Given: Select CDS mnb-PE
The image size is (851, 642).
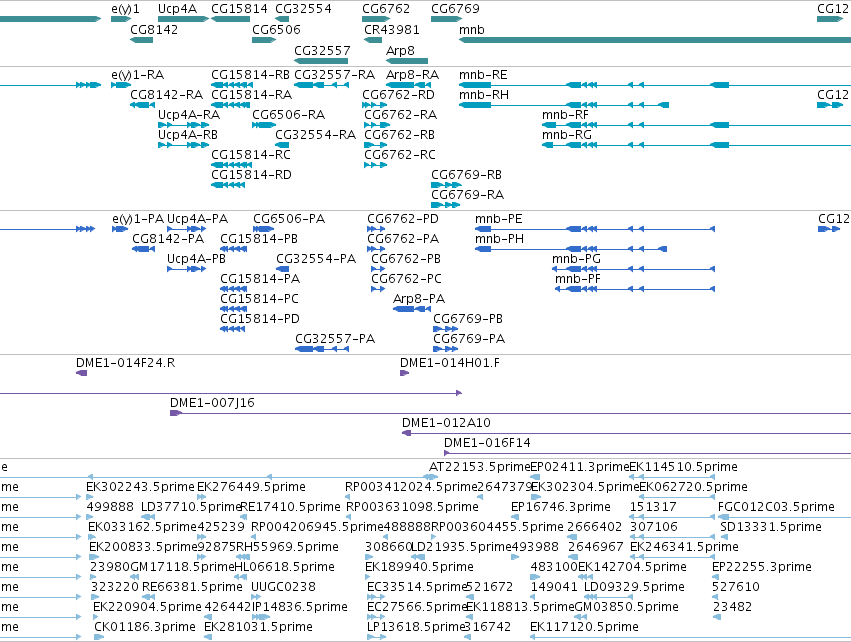Looking at the screenshot, I should [595, 229].
